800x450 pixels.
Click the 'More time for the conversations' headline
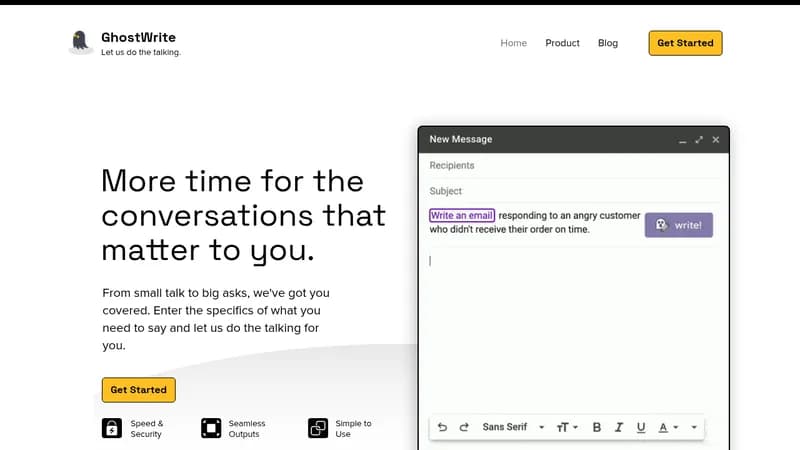pyautogui.click(x=243, y=215)
